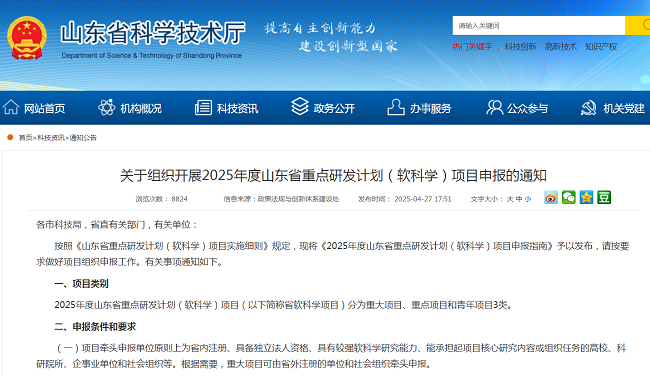Set font size to 小
Image resolution: width=650 pixels, height=376 pixels.
[x=528, y=199]
